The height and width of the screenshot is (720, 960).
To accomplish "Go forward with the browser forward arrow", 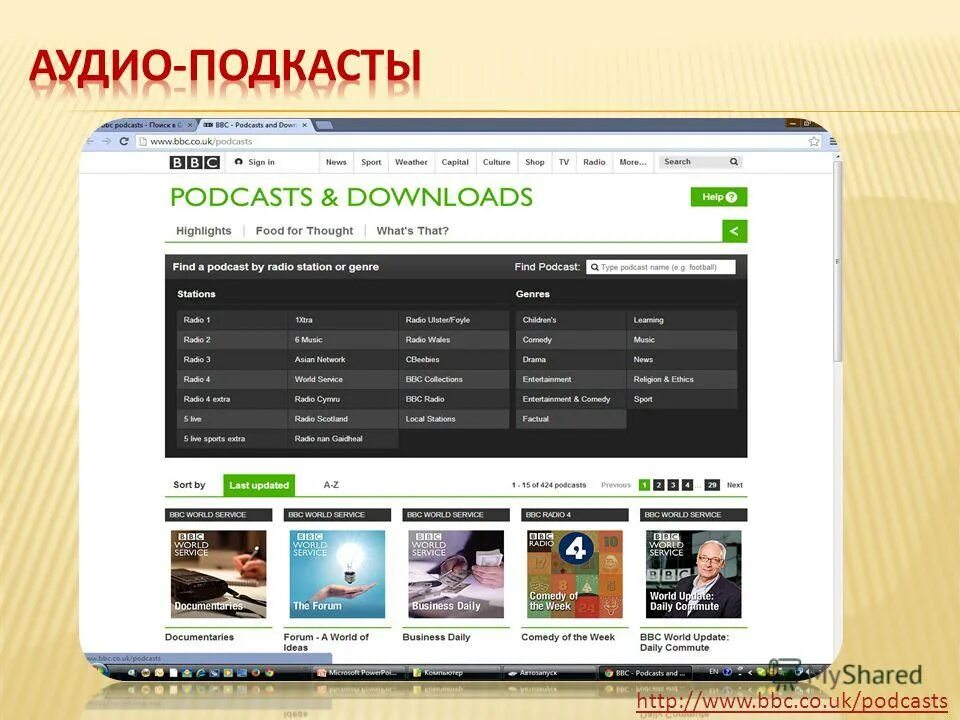I will 107,141.
